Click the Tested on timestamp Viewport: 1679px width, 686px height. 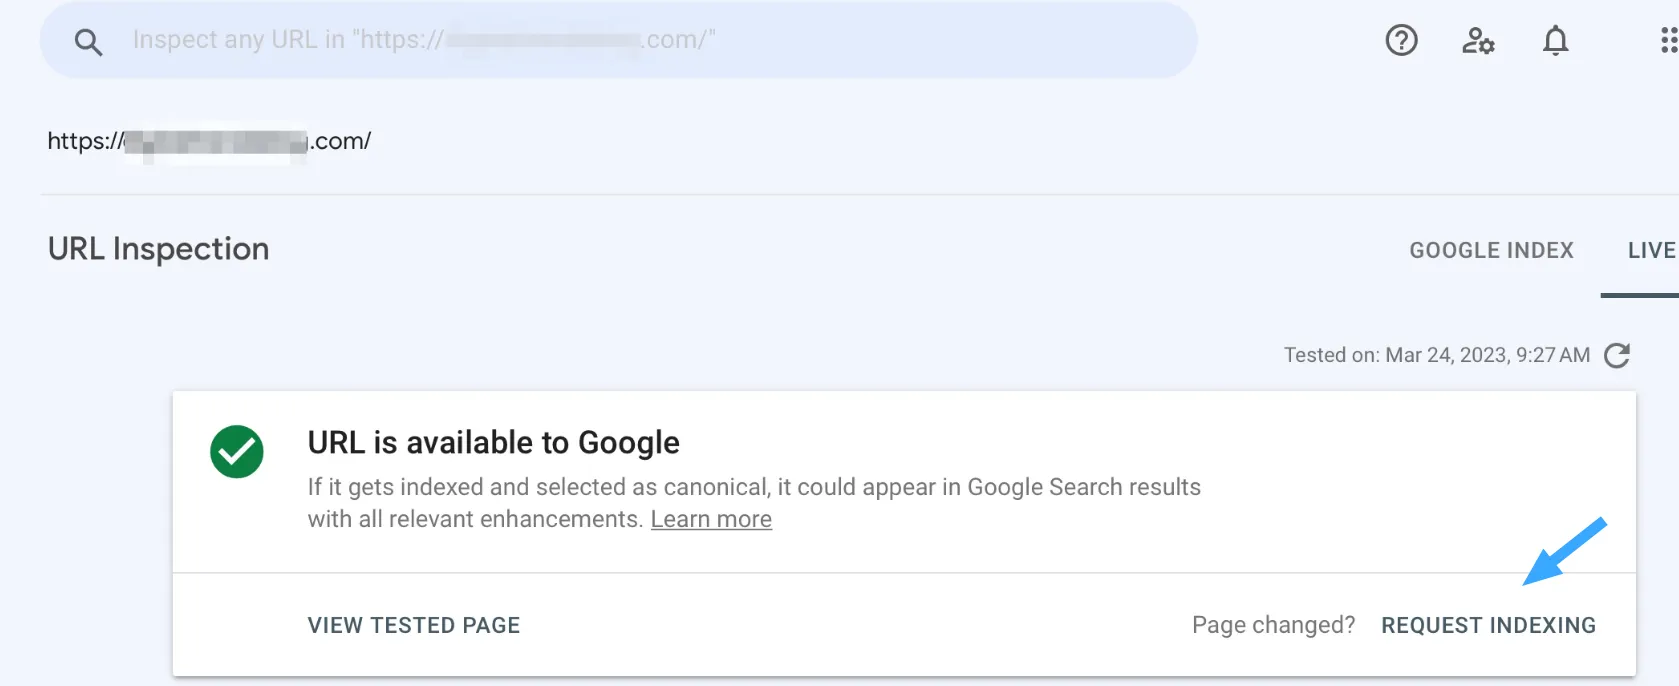tap(1436, 354)
